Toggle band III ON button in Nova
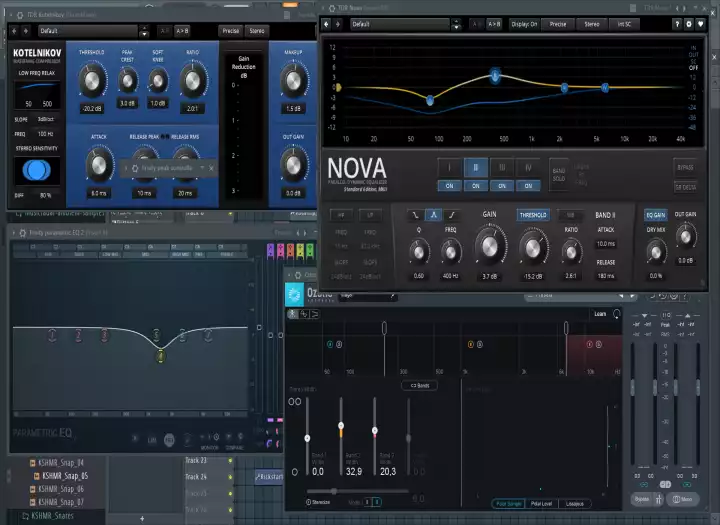 pos(502,186)
